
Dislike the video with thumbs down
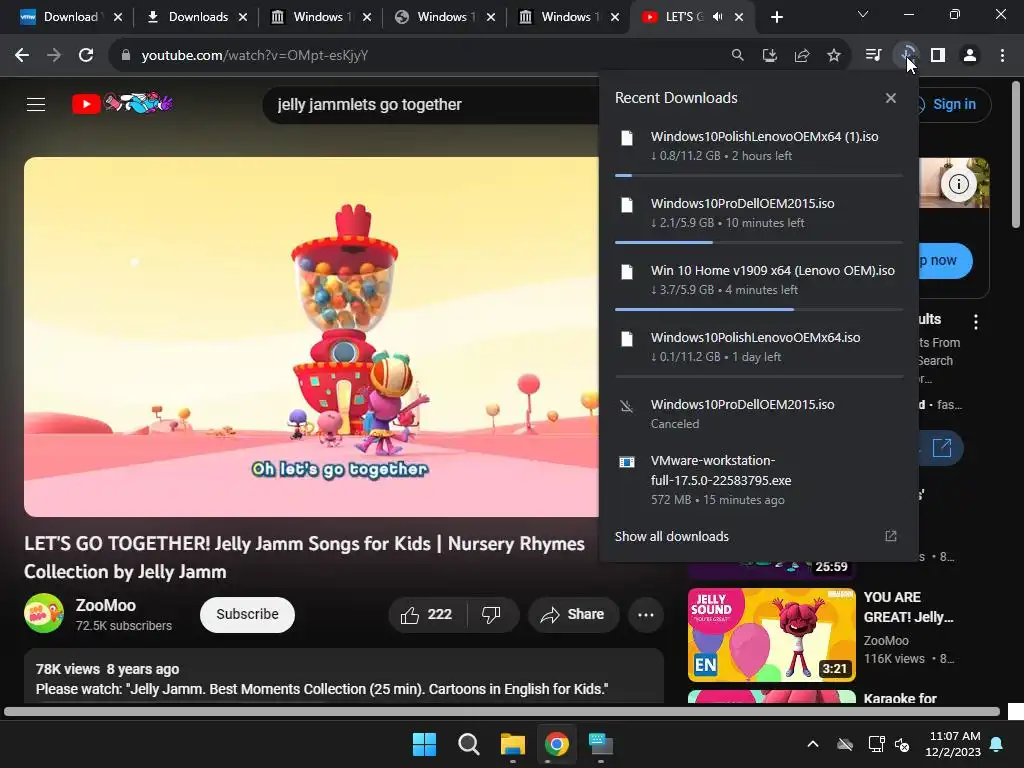point(491,615)
